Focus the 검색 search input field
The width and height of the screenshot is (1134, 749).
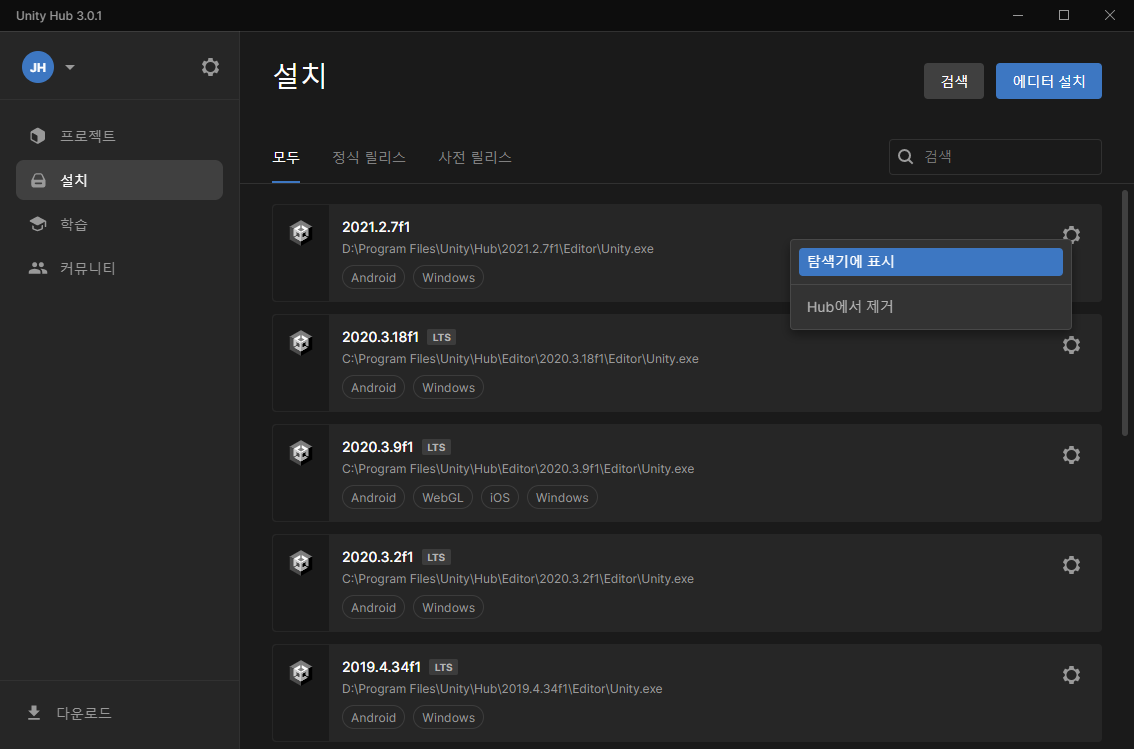click(995, 157)
